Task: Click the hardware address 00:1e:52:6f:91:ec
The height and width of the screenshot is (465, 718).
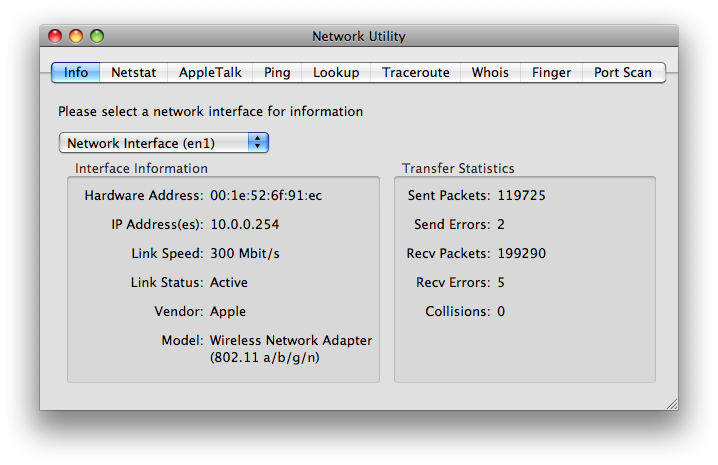Action: [x=266, y=195]
